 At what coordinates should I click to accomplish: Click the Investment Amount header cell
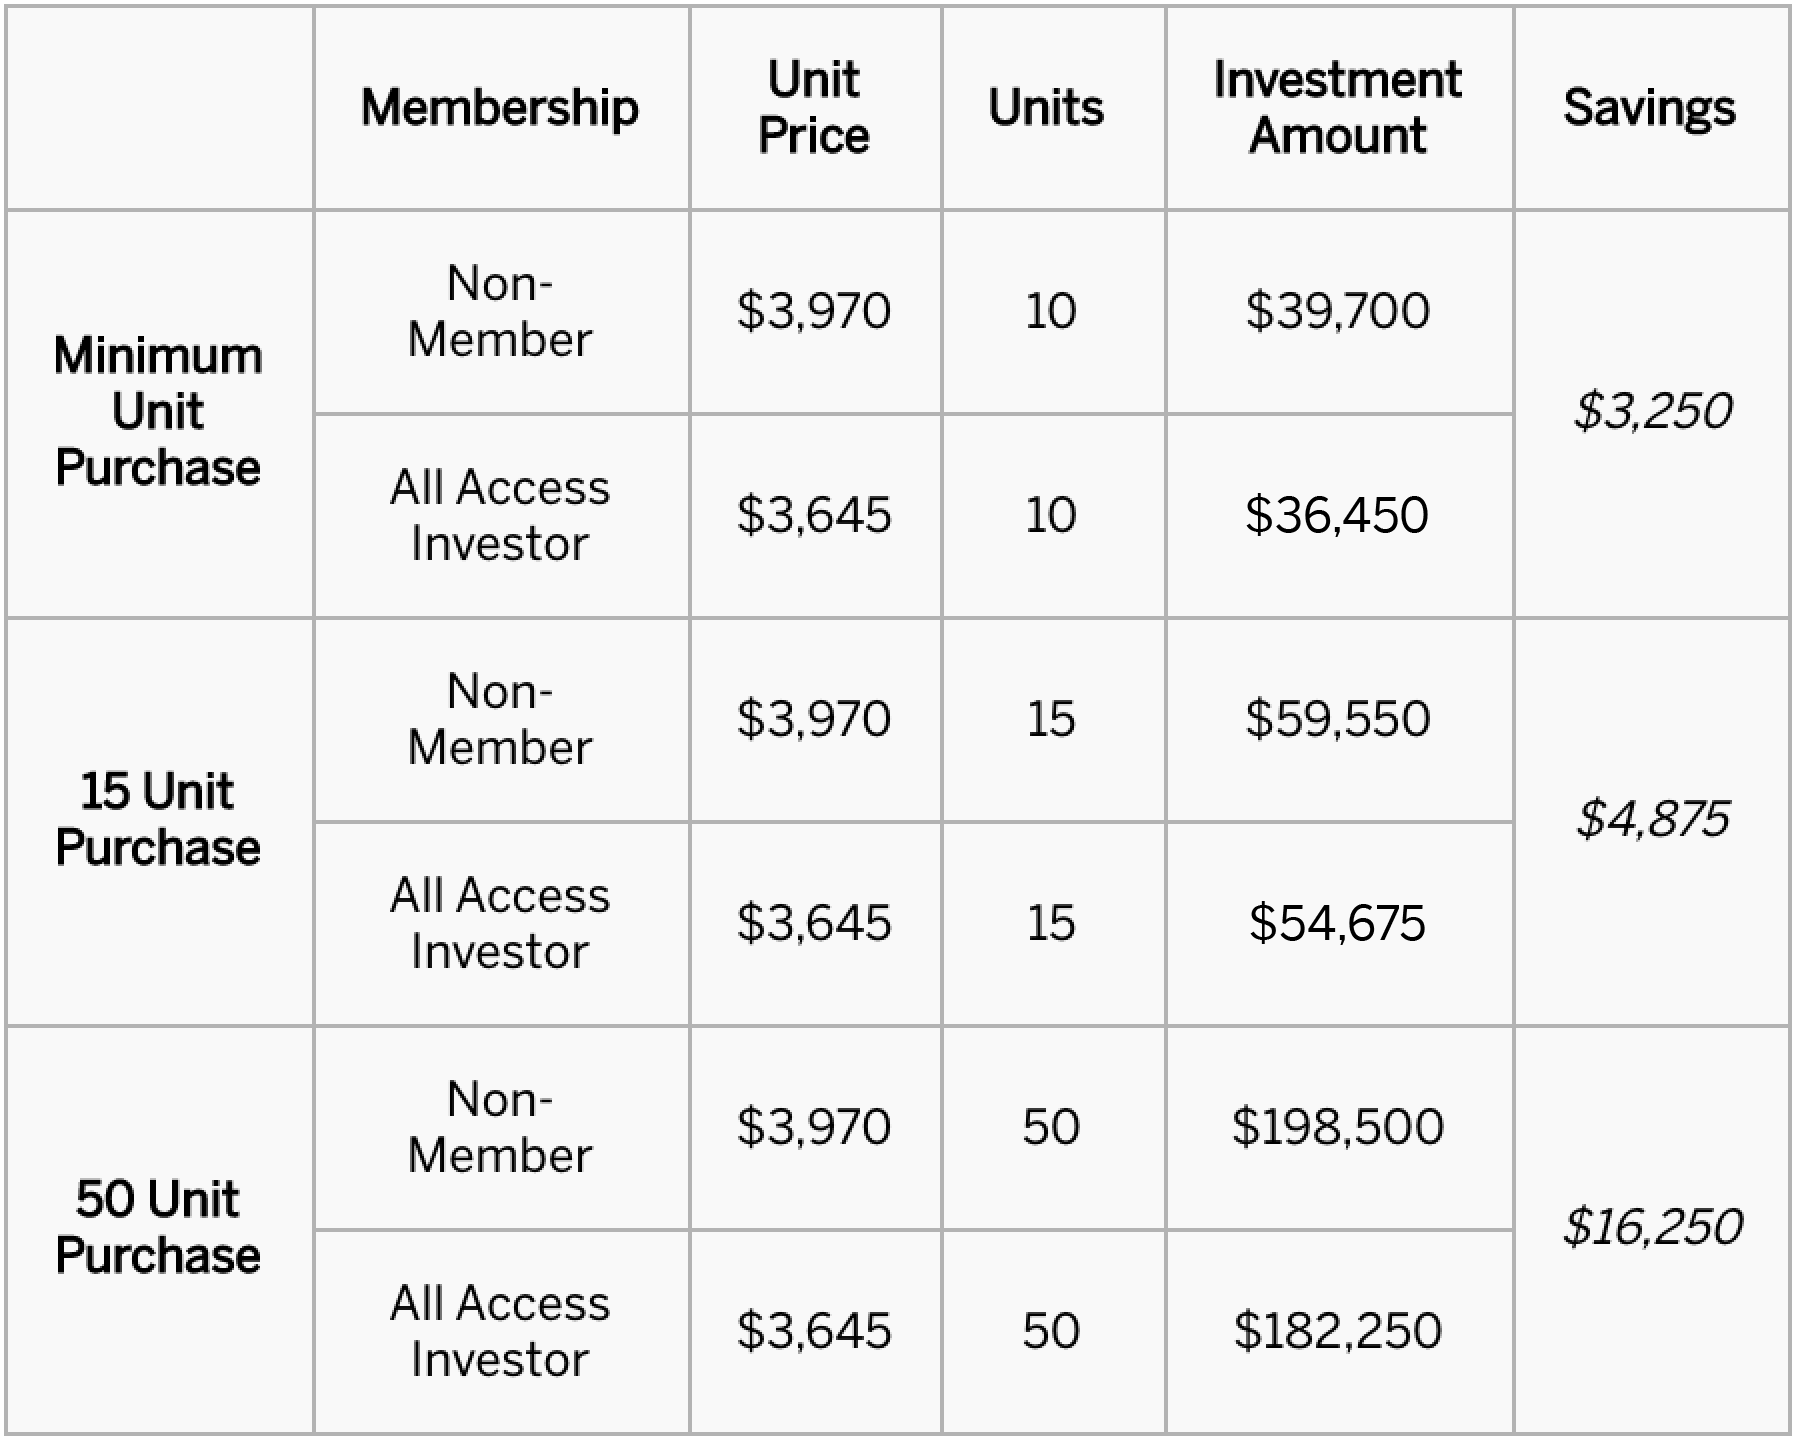1338,107
